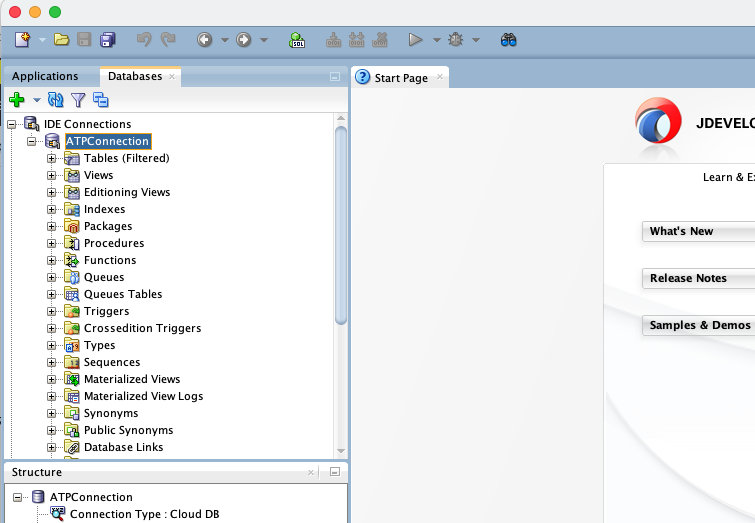Select the Types tree item
This screenshot has height=523, width=755.
click(100, 345)
